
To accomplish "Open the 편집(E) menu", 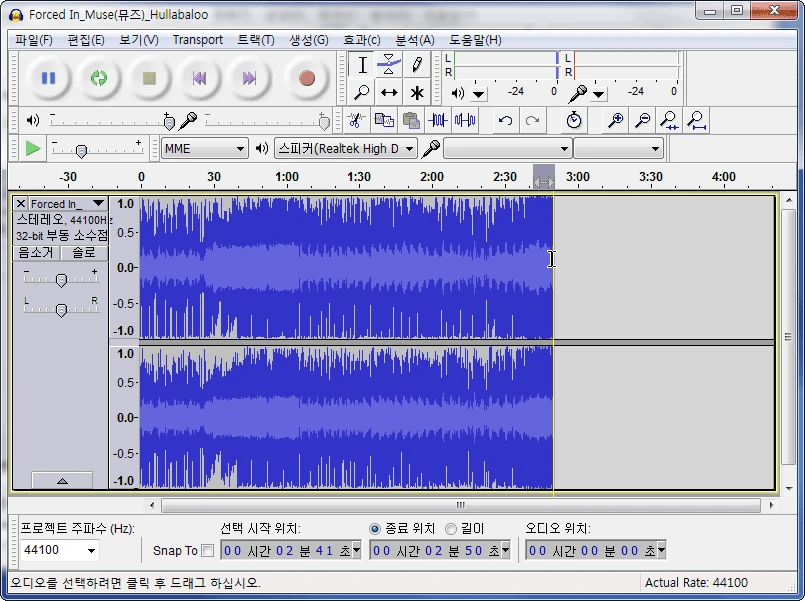I will pos(86,40).
